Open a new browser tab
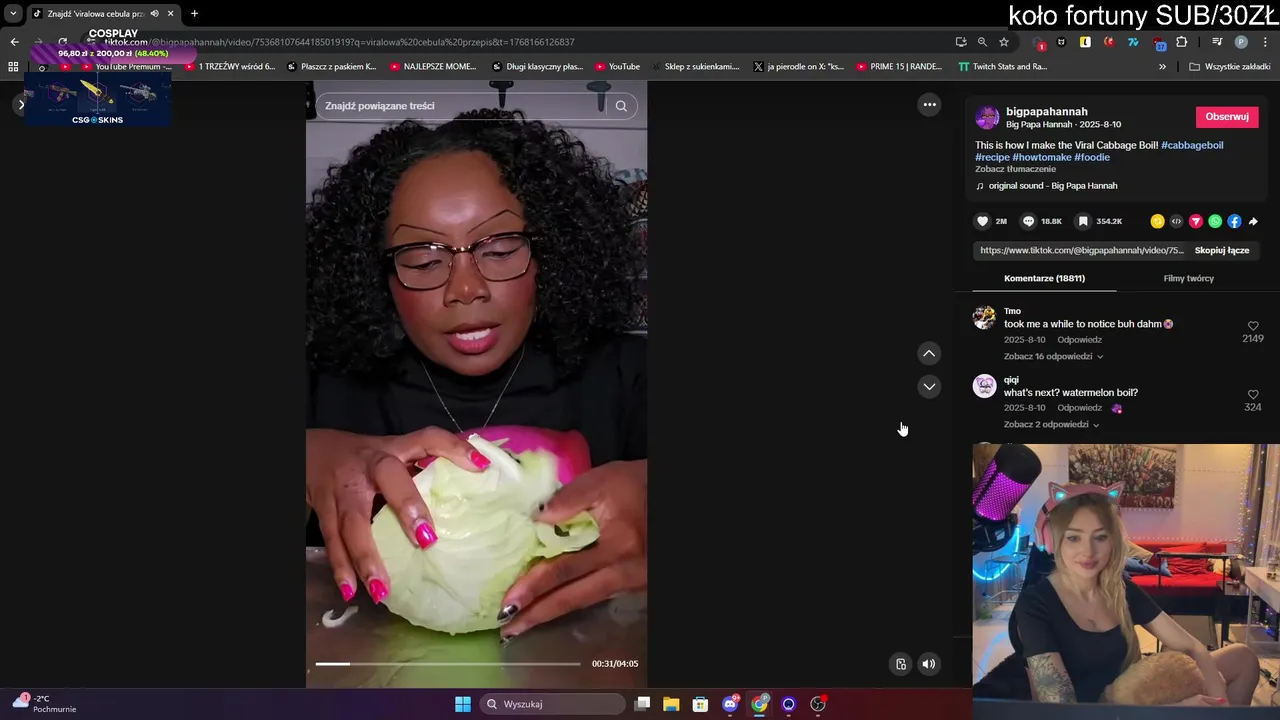 (194, 14)
